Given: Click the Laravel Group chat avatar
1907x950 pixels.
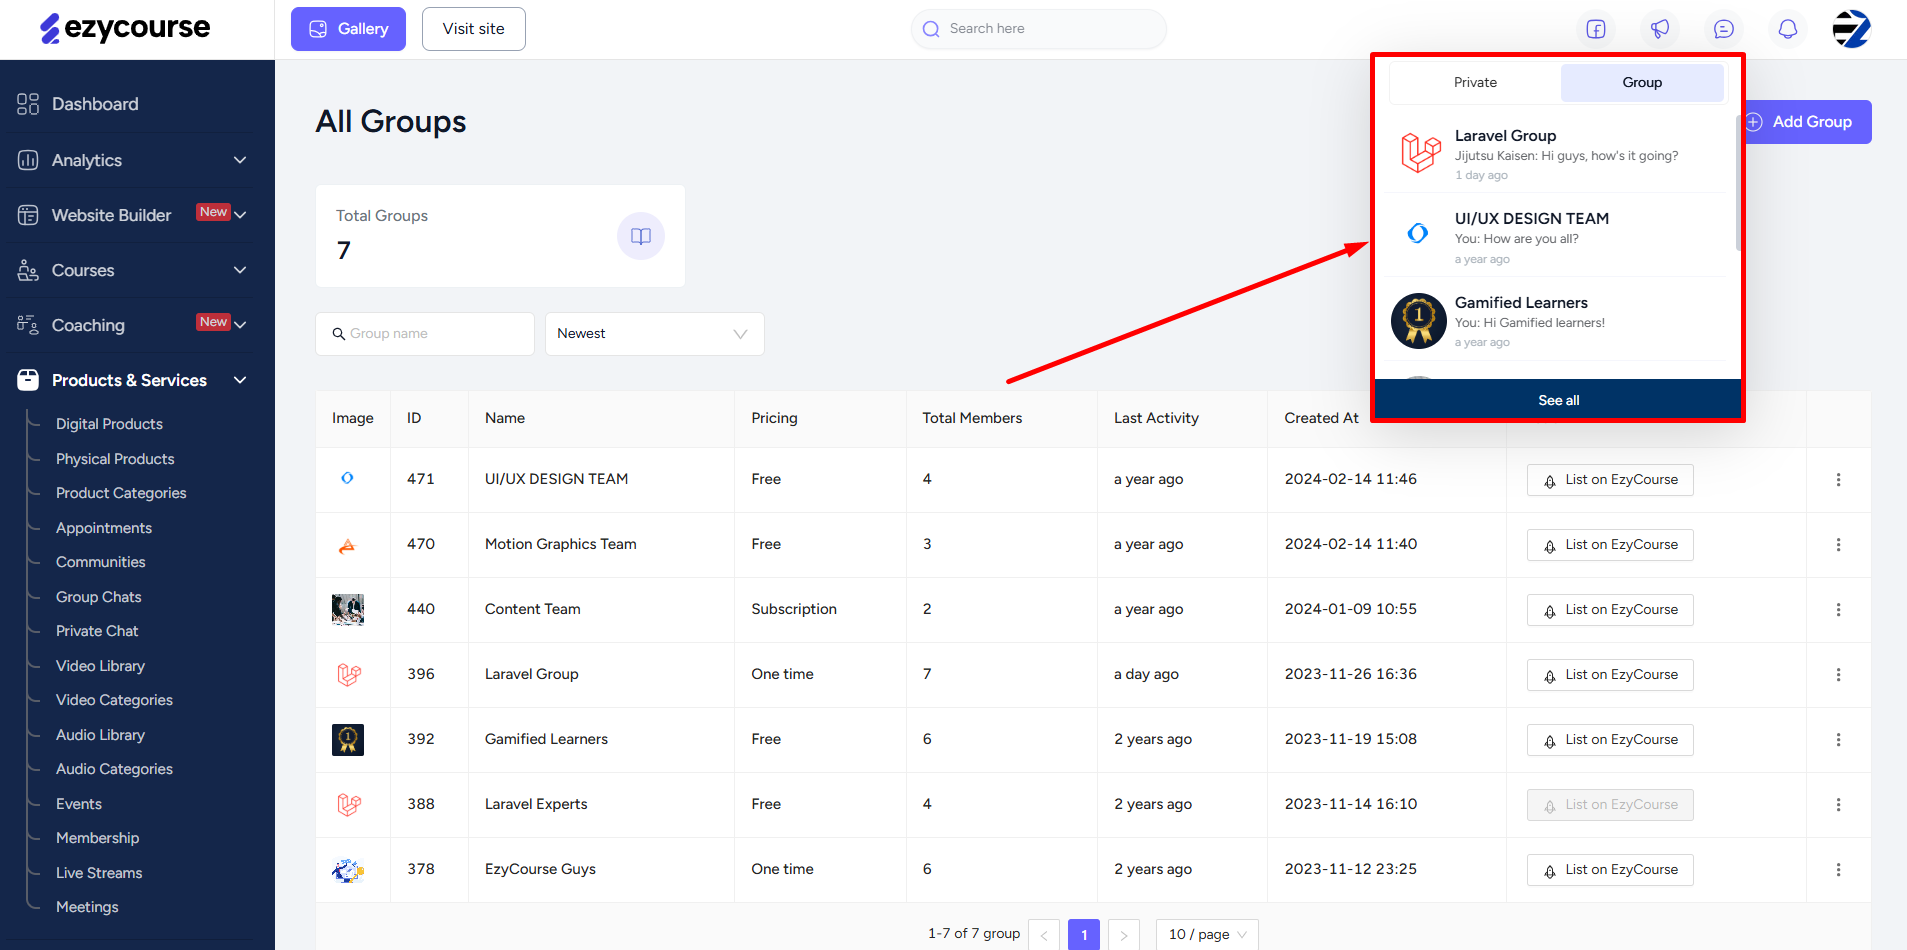Looking at the screenshot, I should tap(1420, 153).
